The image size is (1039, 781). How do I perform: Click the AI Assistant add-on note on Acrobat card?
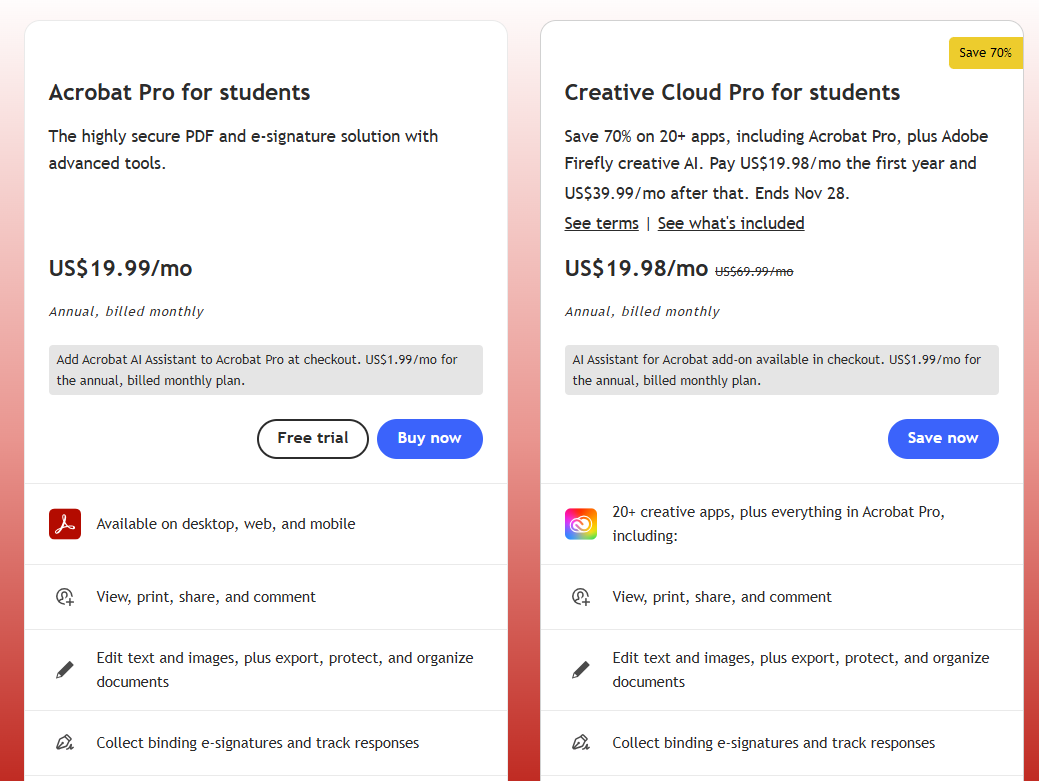coord(265,370)
